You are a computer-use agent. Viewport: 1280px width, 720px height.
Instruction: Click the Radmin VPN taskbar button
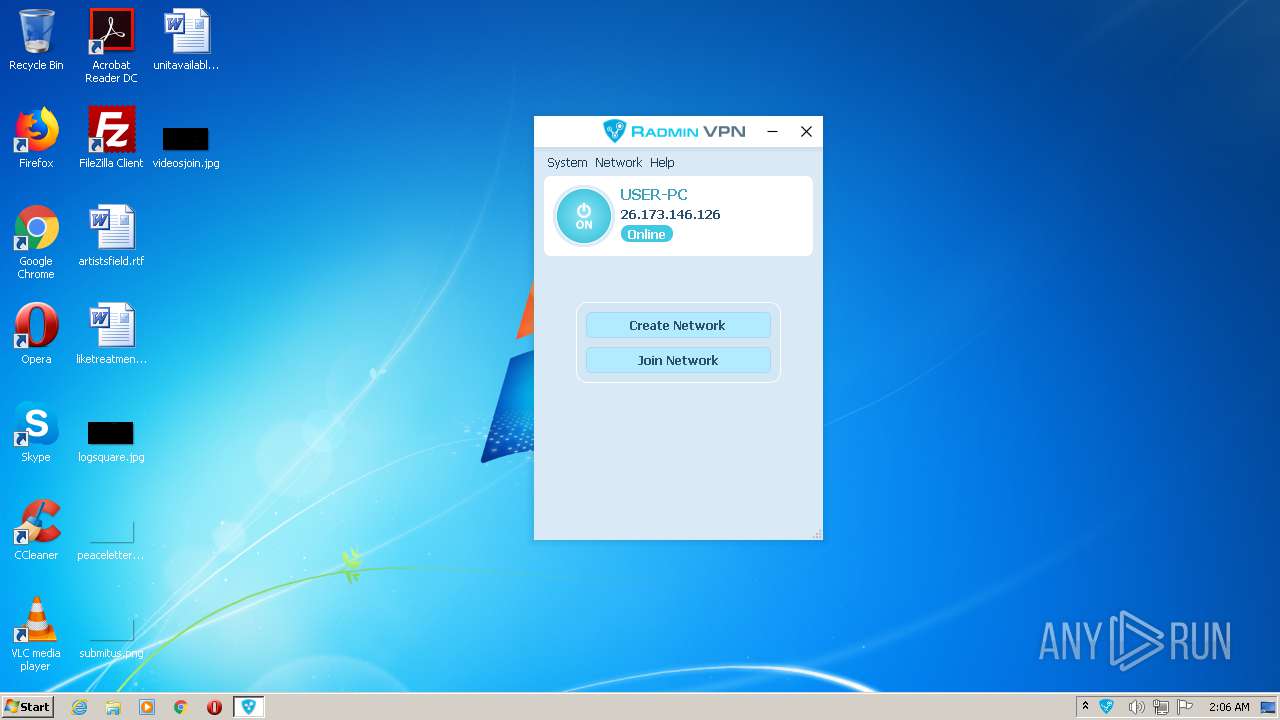pyautogui.click(x=248, y=707)
